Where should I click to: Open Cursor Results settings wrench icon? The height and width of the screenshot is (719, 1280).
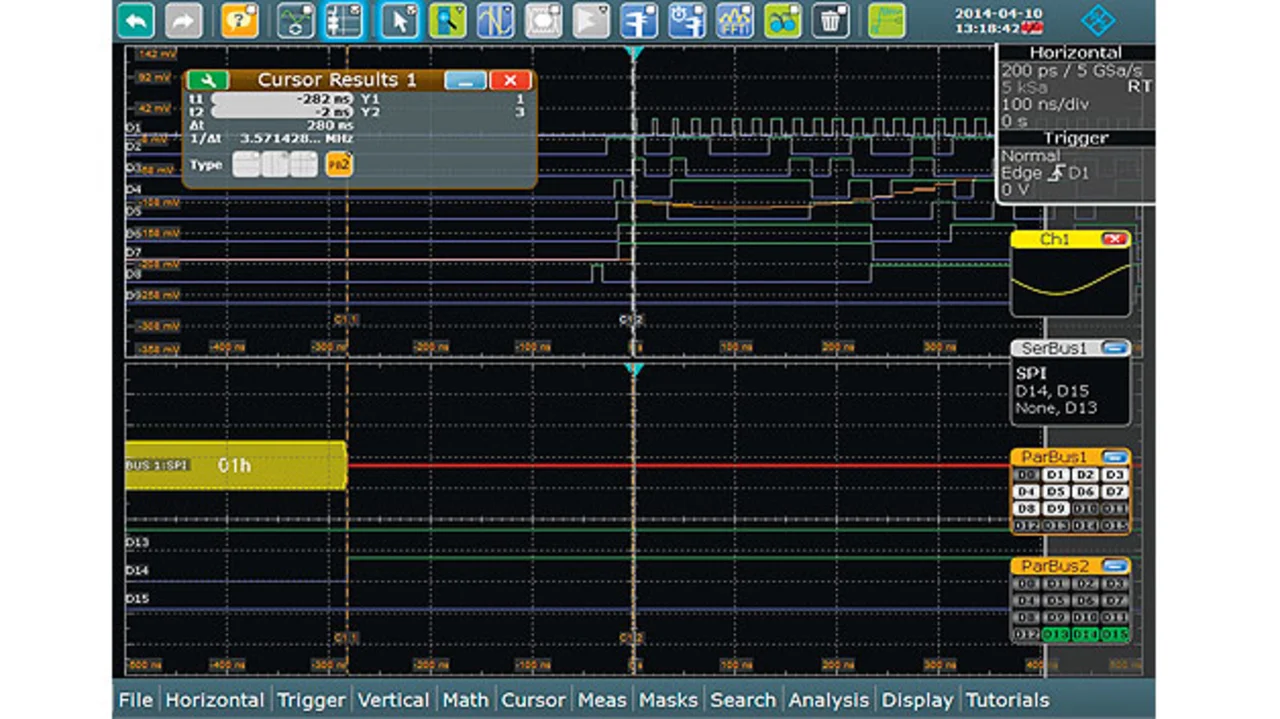coord(208,80)
